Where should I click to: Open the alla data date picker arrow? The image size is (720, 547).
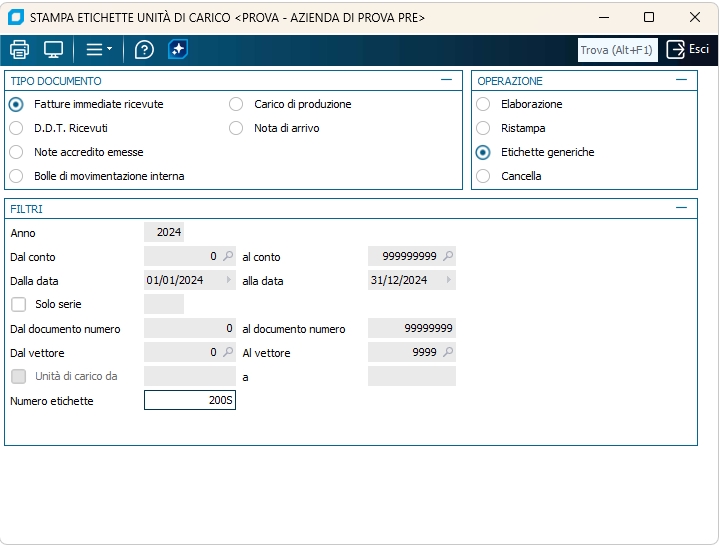[x=449, y=280]
